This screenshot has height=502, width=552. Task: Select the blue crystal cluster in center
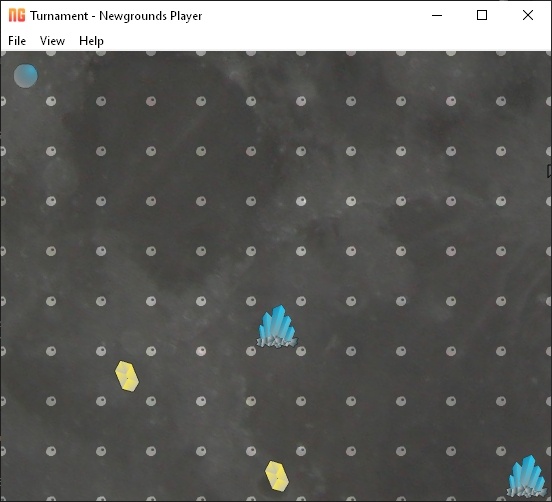pos(277,327)
